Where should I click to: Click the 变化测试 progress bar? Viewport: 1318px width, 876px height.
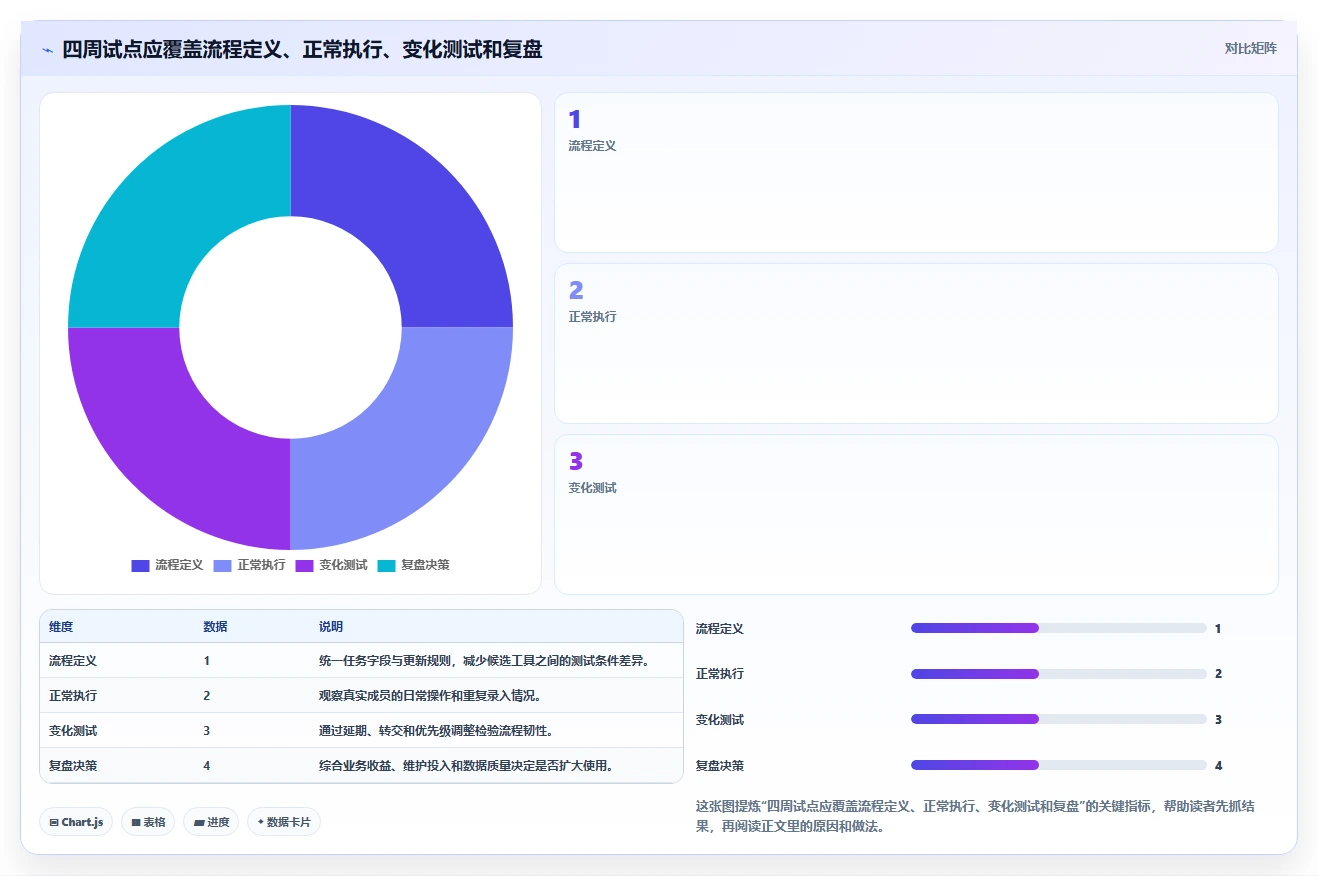click(1058, 719)
